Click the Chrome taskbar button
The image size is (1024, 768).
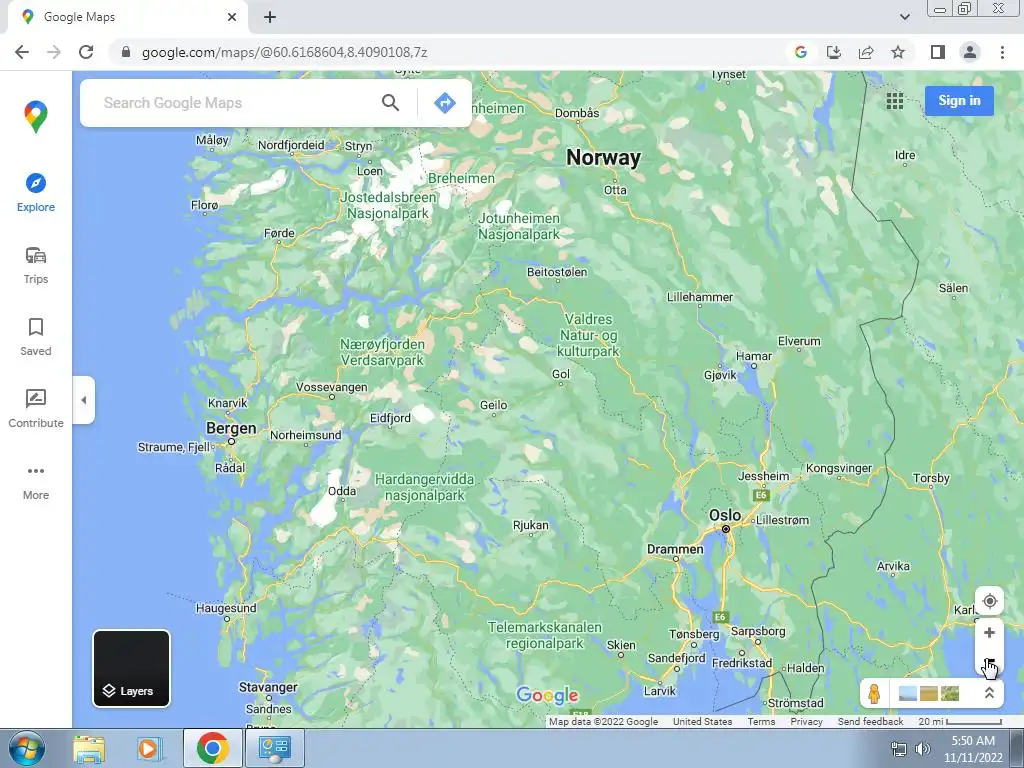point(213,748)
